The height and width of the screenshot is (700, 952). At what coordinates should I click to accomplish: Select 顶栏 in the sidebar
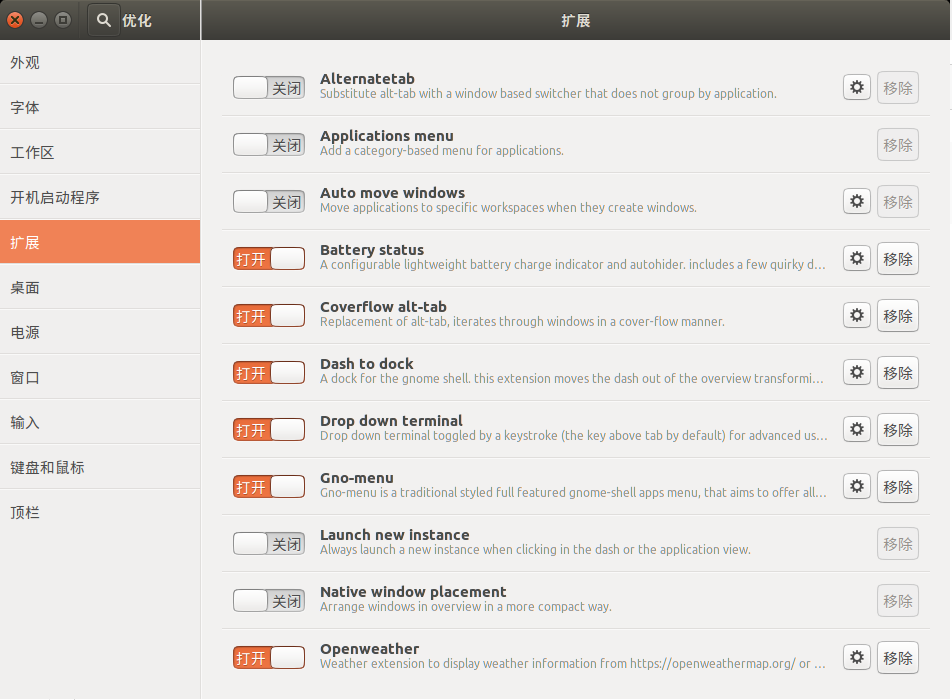tap(100, 512)
